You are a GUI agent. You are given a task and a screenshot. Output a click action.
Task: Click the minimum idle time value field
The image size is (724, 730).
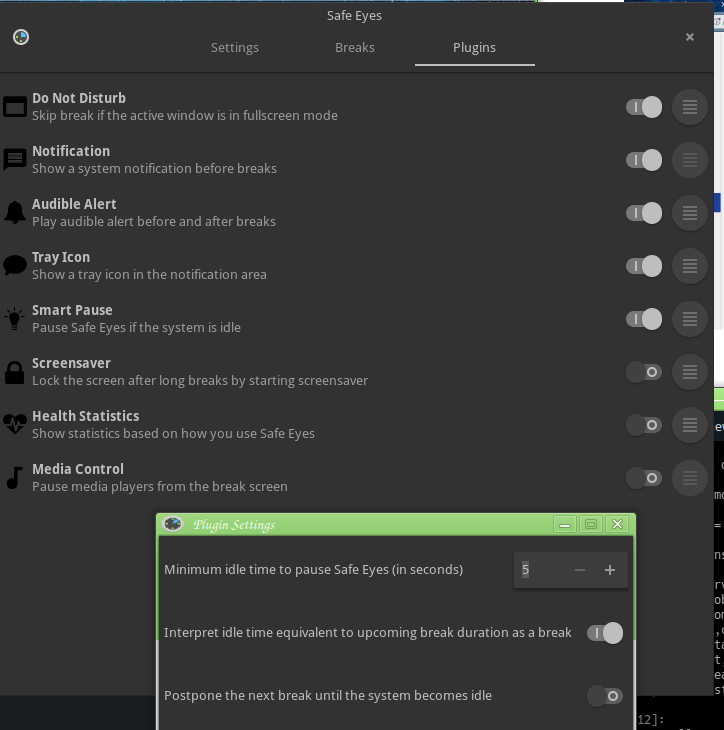pyautogui.click(x=540, y=570)
